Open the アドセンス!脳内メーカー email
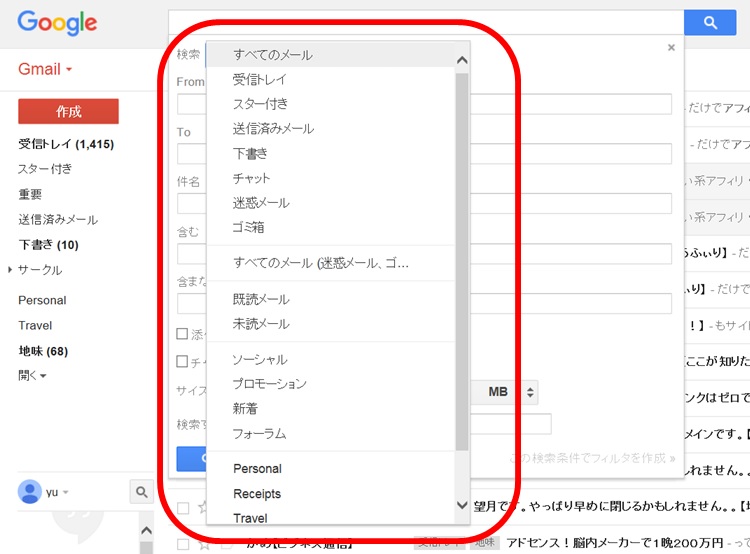This screenshot has width=750, height=554. (x=614, y=543)
